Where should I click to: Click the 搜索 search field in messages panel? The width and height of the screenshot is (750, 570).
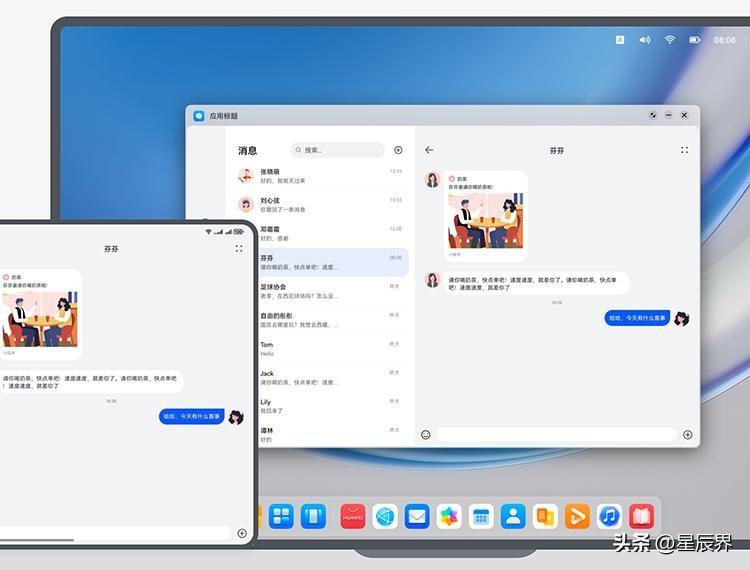point(338,150)
